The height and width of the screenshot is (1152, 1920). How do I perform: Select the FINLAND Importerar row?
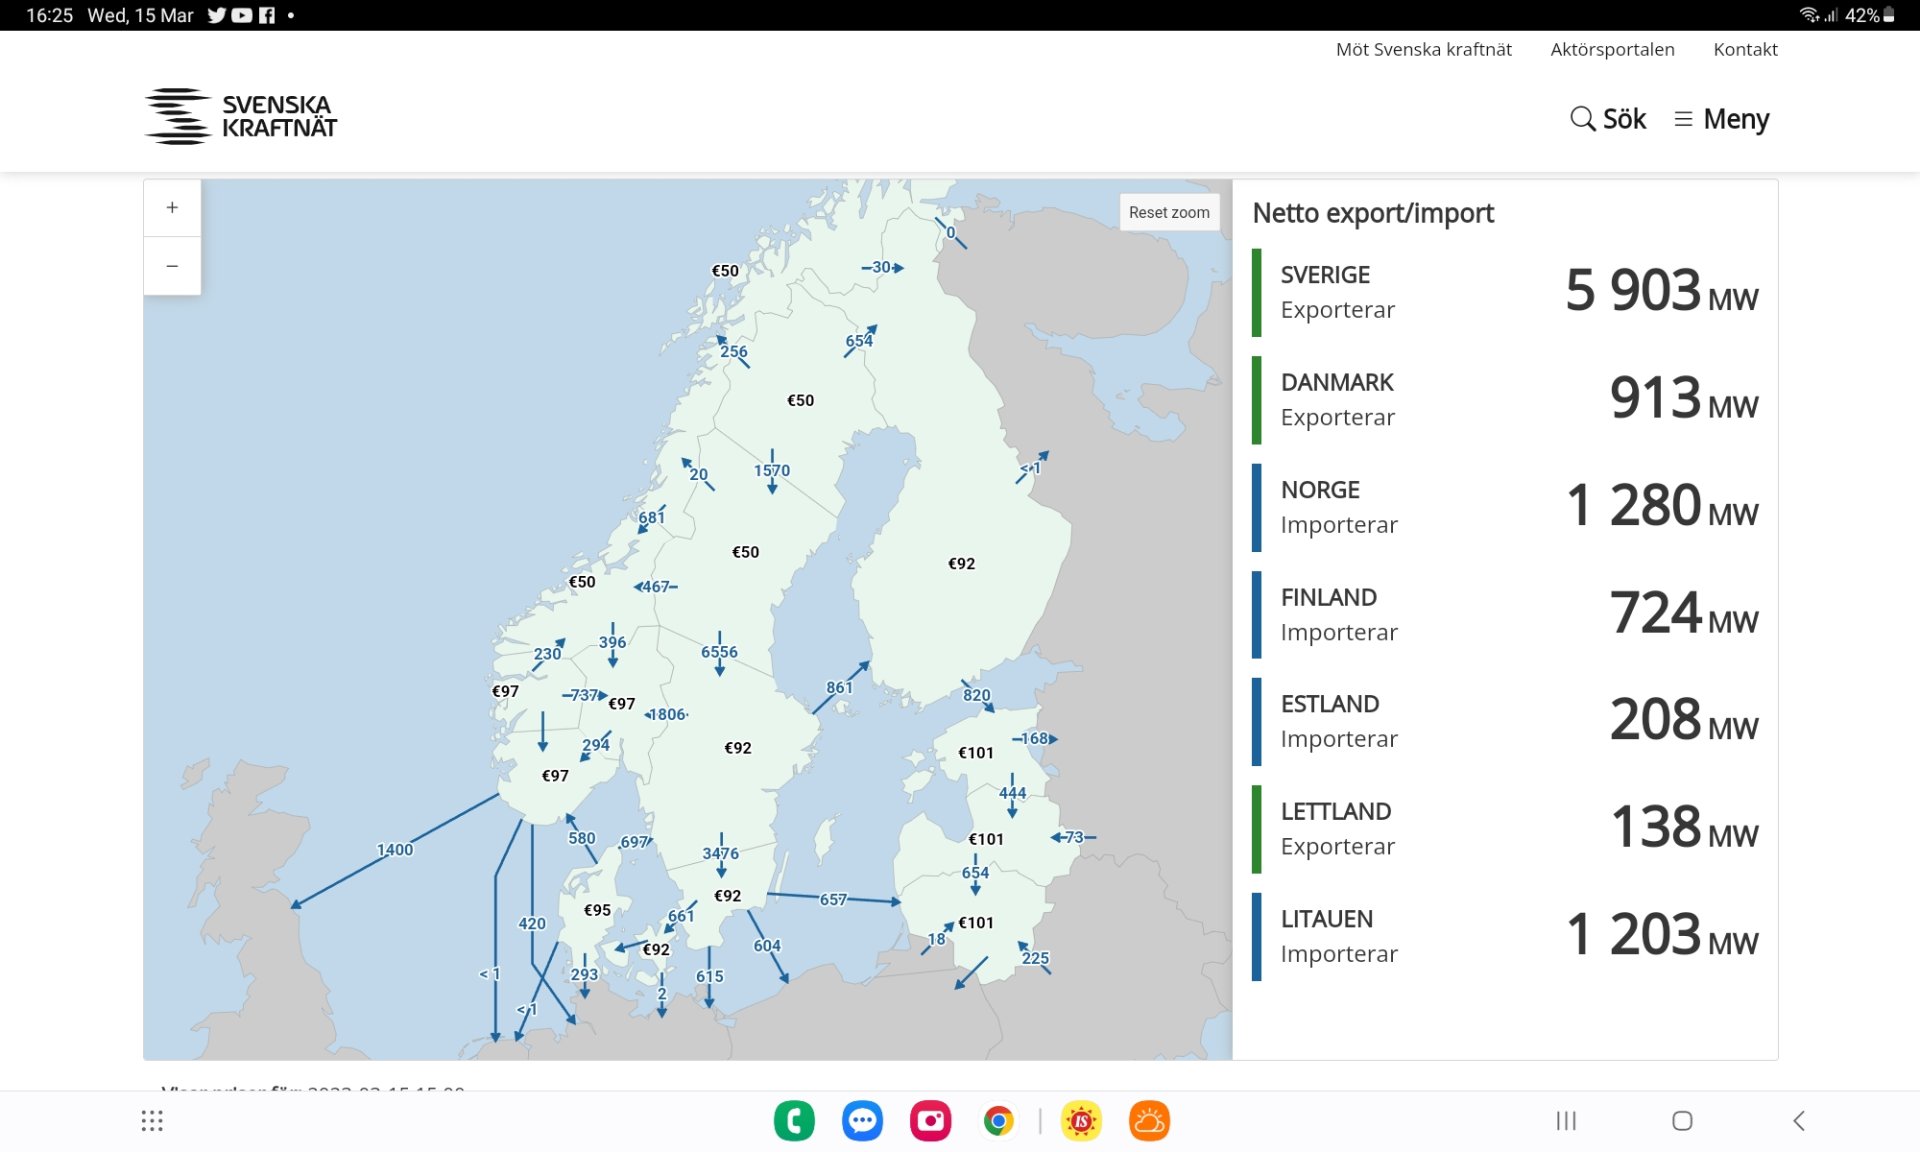coord(1505,615)
